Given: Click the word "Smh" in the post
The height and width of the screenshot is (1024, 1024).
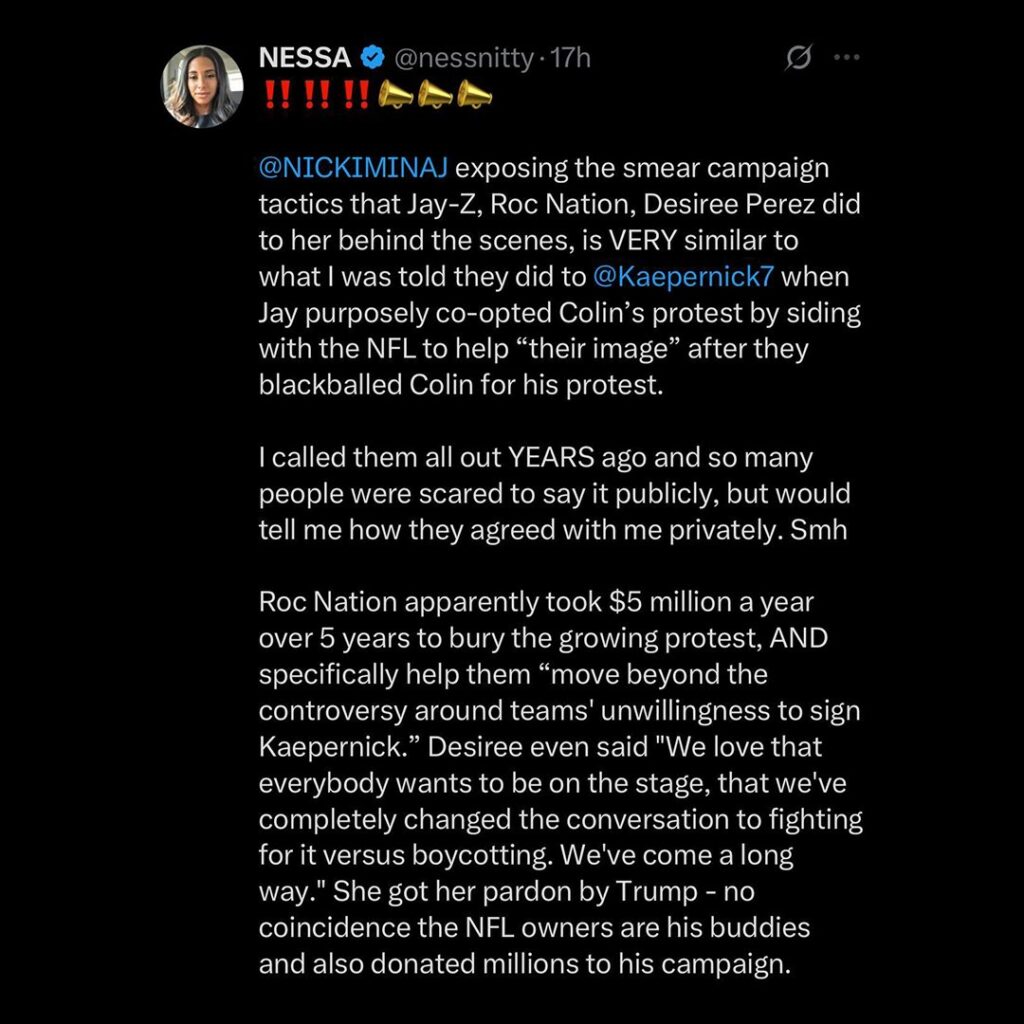Looking at the screenshot, I should (818, 529).
